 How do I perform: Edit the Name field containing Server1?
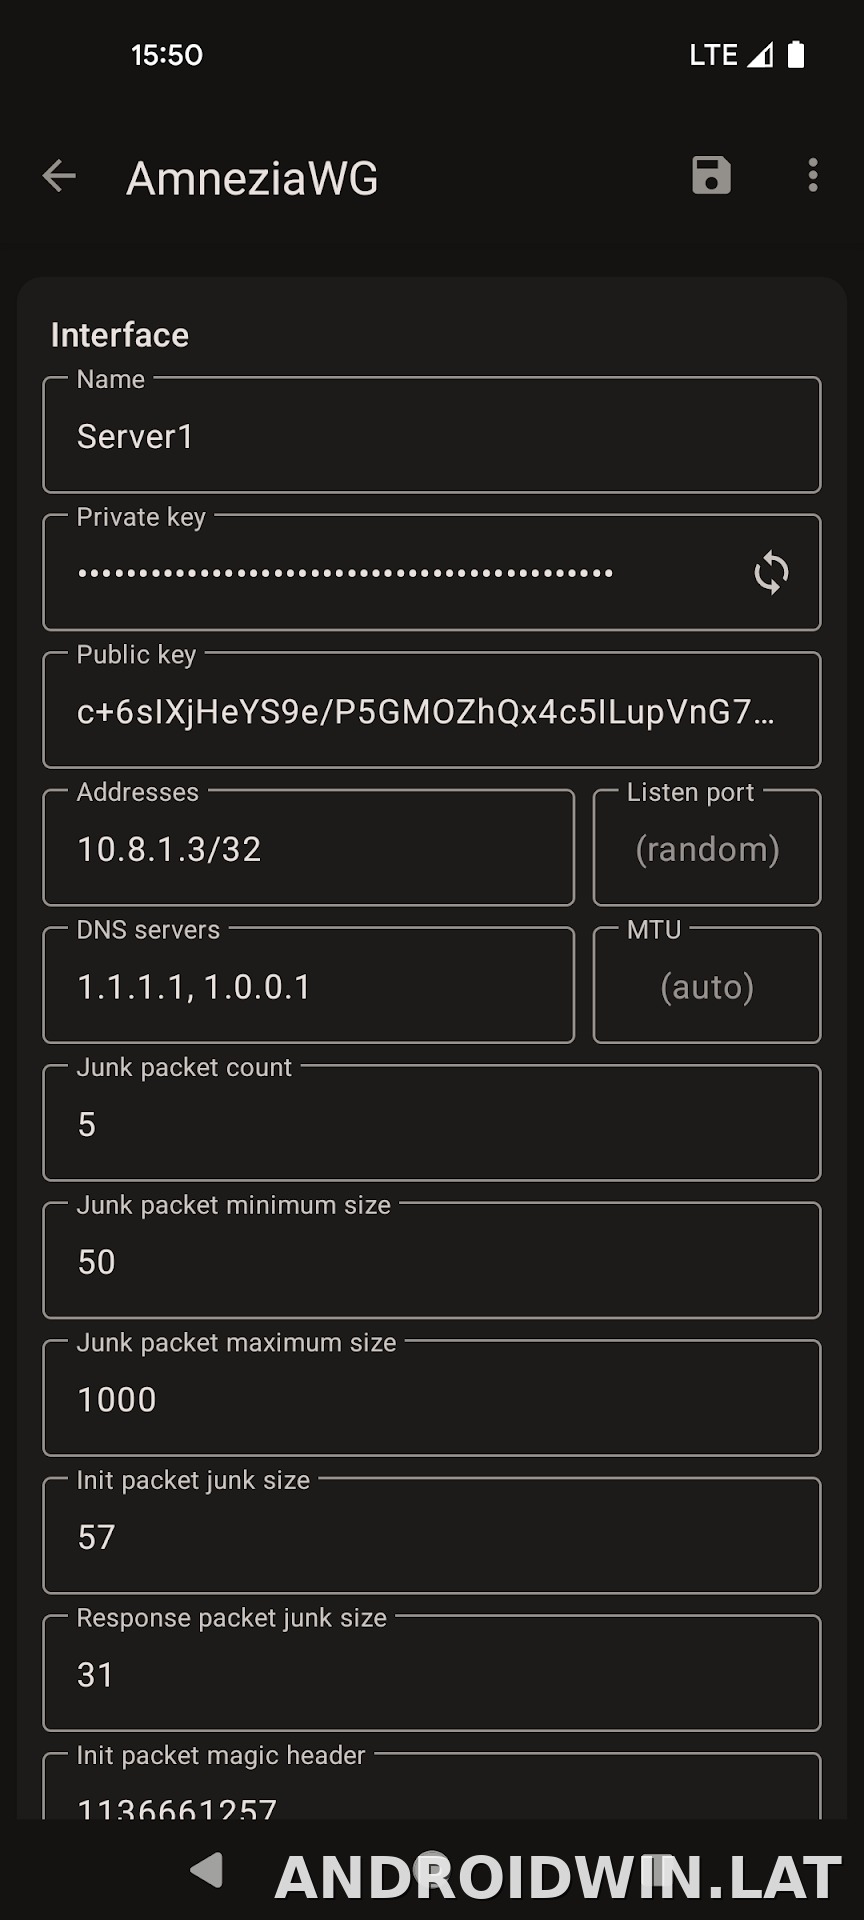(432, 435)
